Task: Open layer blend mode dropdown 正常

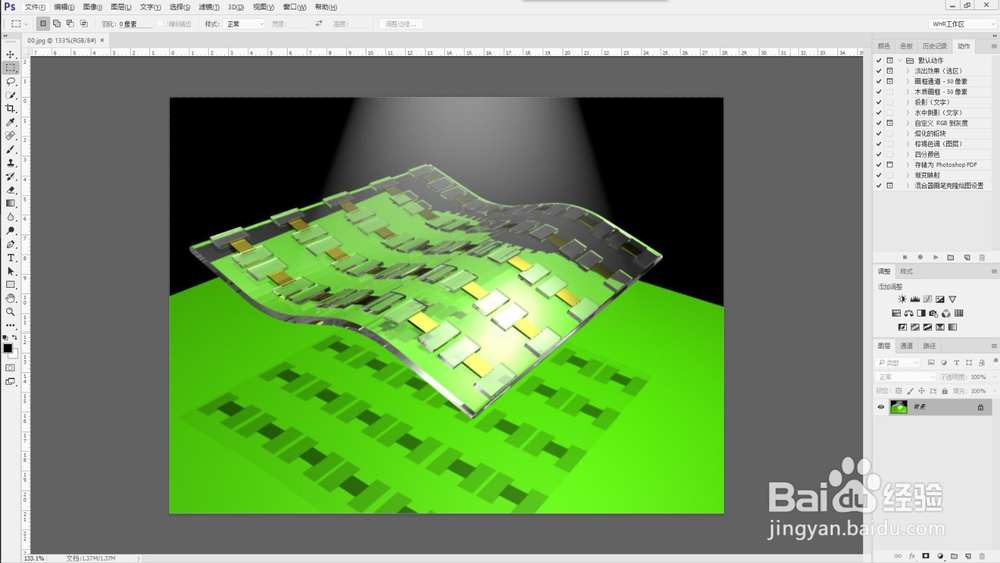Action: 906,377
